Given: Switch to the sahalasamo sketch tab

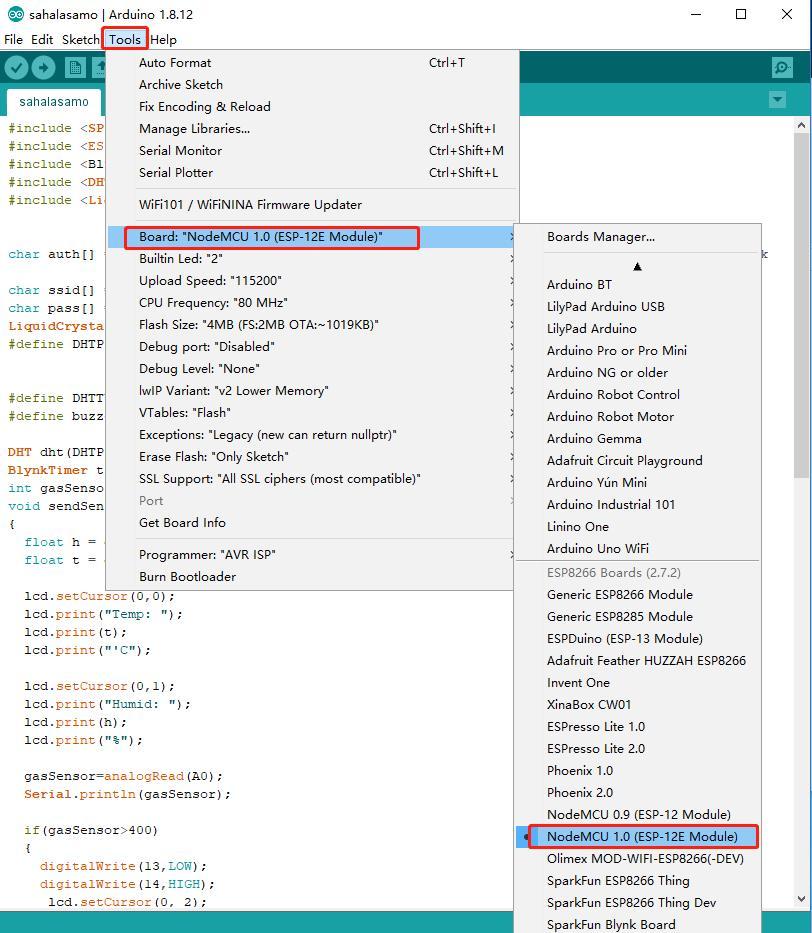Looking at the screenshot, I should point(54,102).
